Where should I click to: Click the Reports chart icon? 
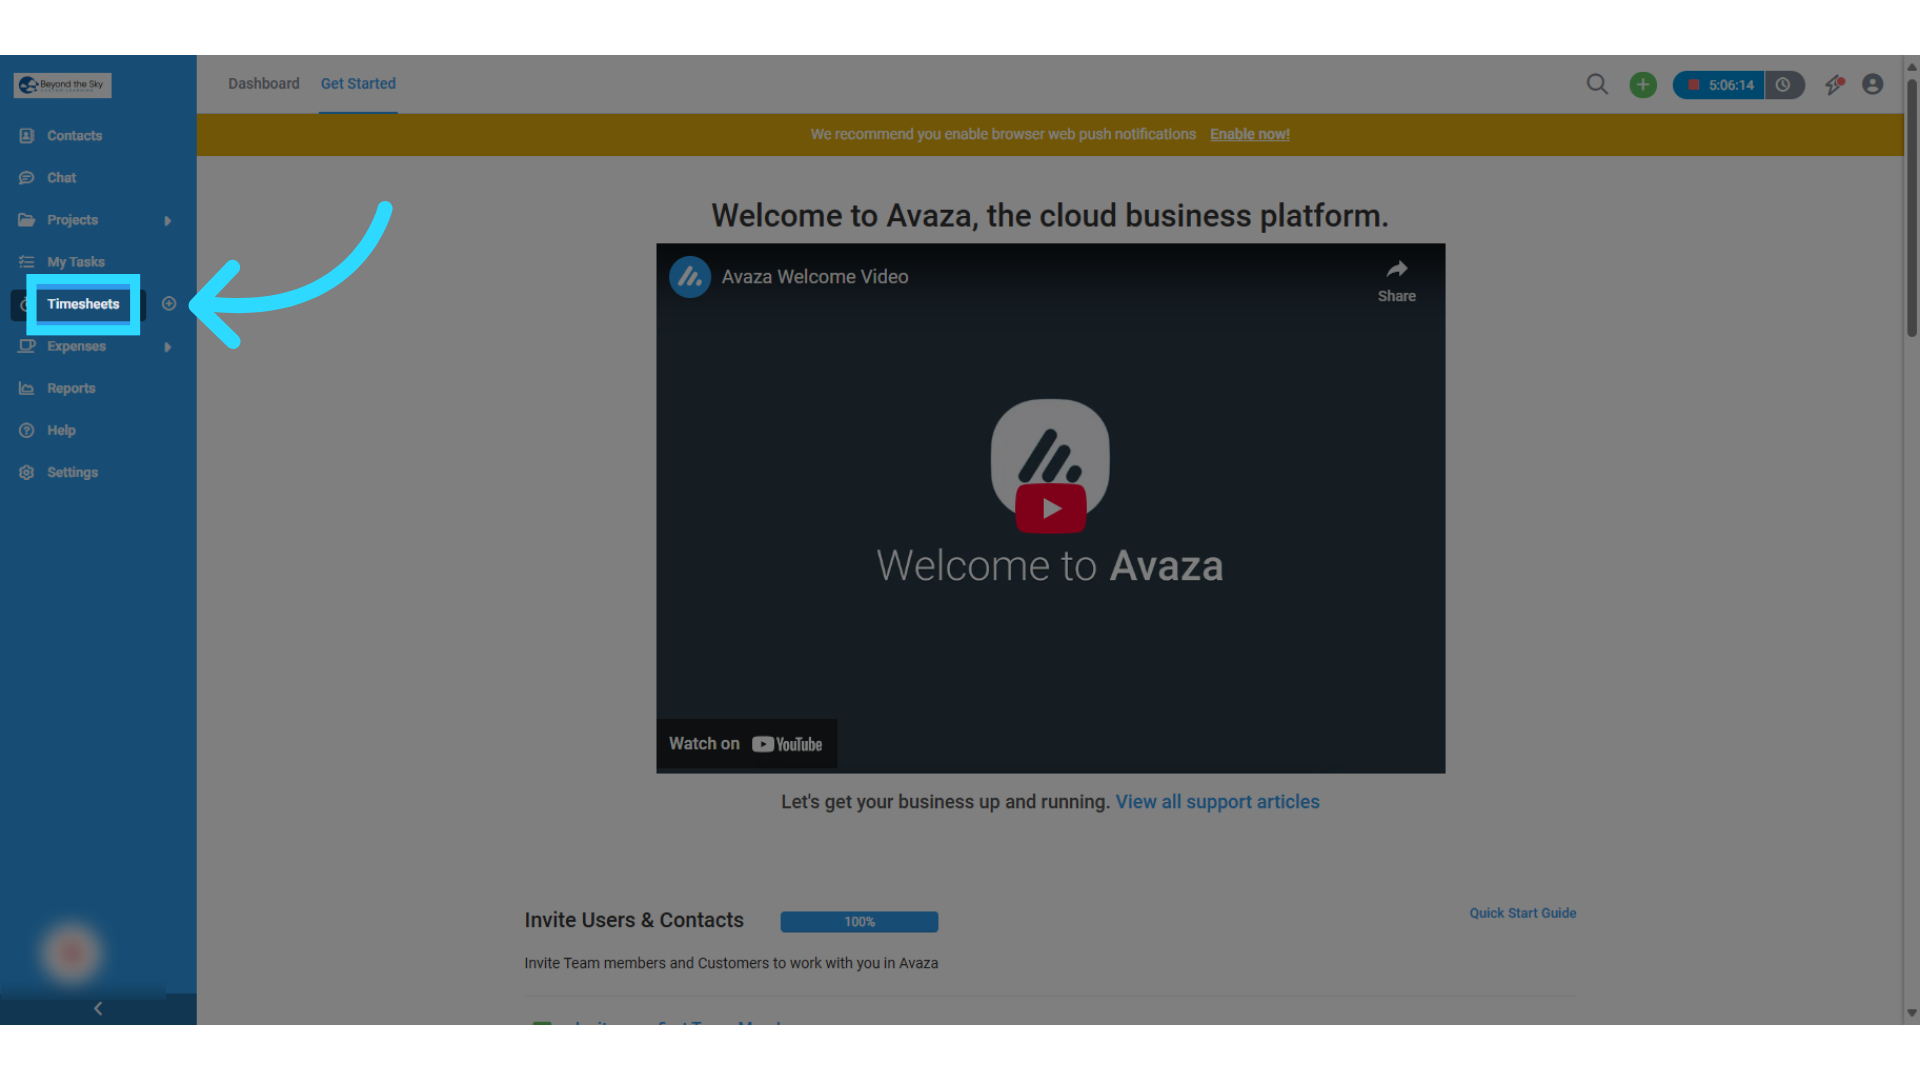pyautogui.click(x=27, y=388)
